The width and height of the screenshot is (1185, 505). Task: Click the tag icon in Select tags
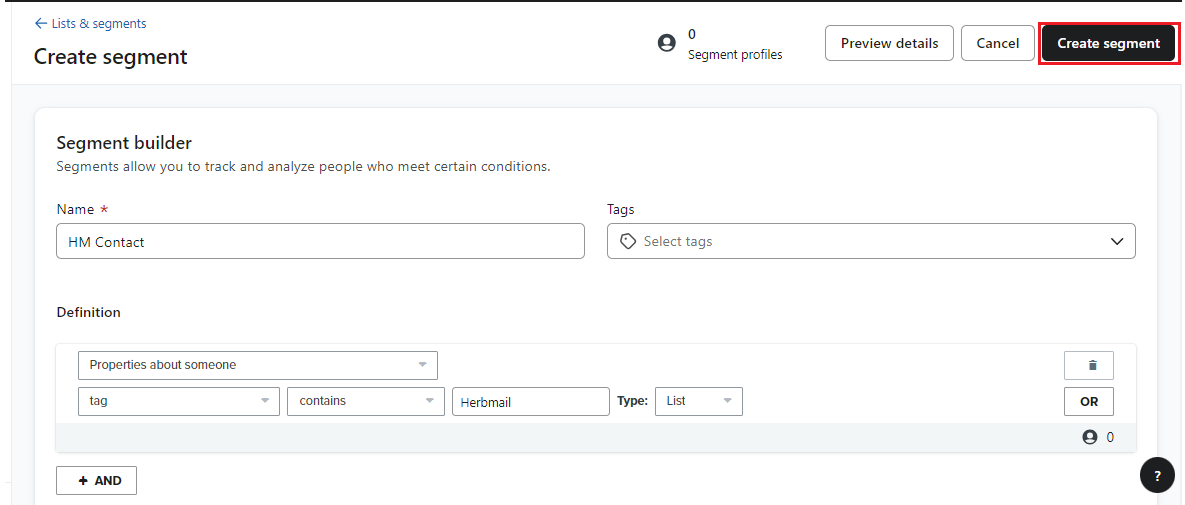click(x=627, y=241)
